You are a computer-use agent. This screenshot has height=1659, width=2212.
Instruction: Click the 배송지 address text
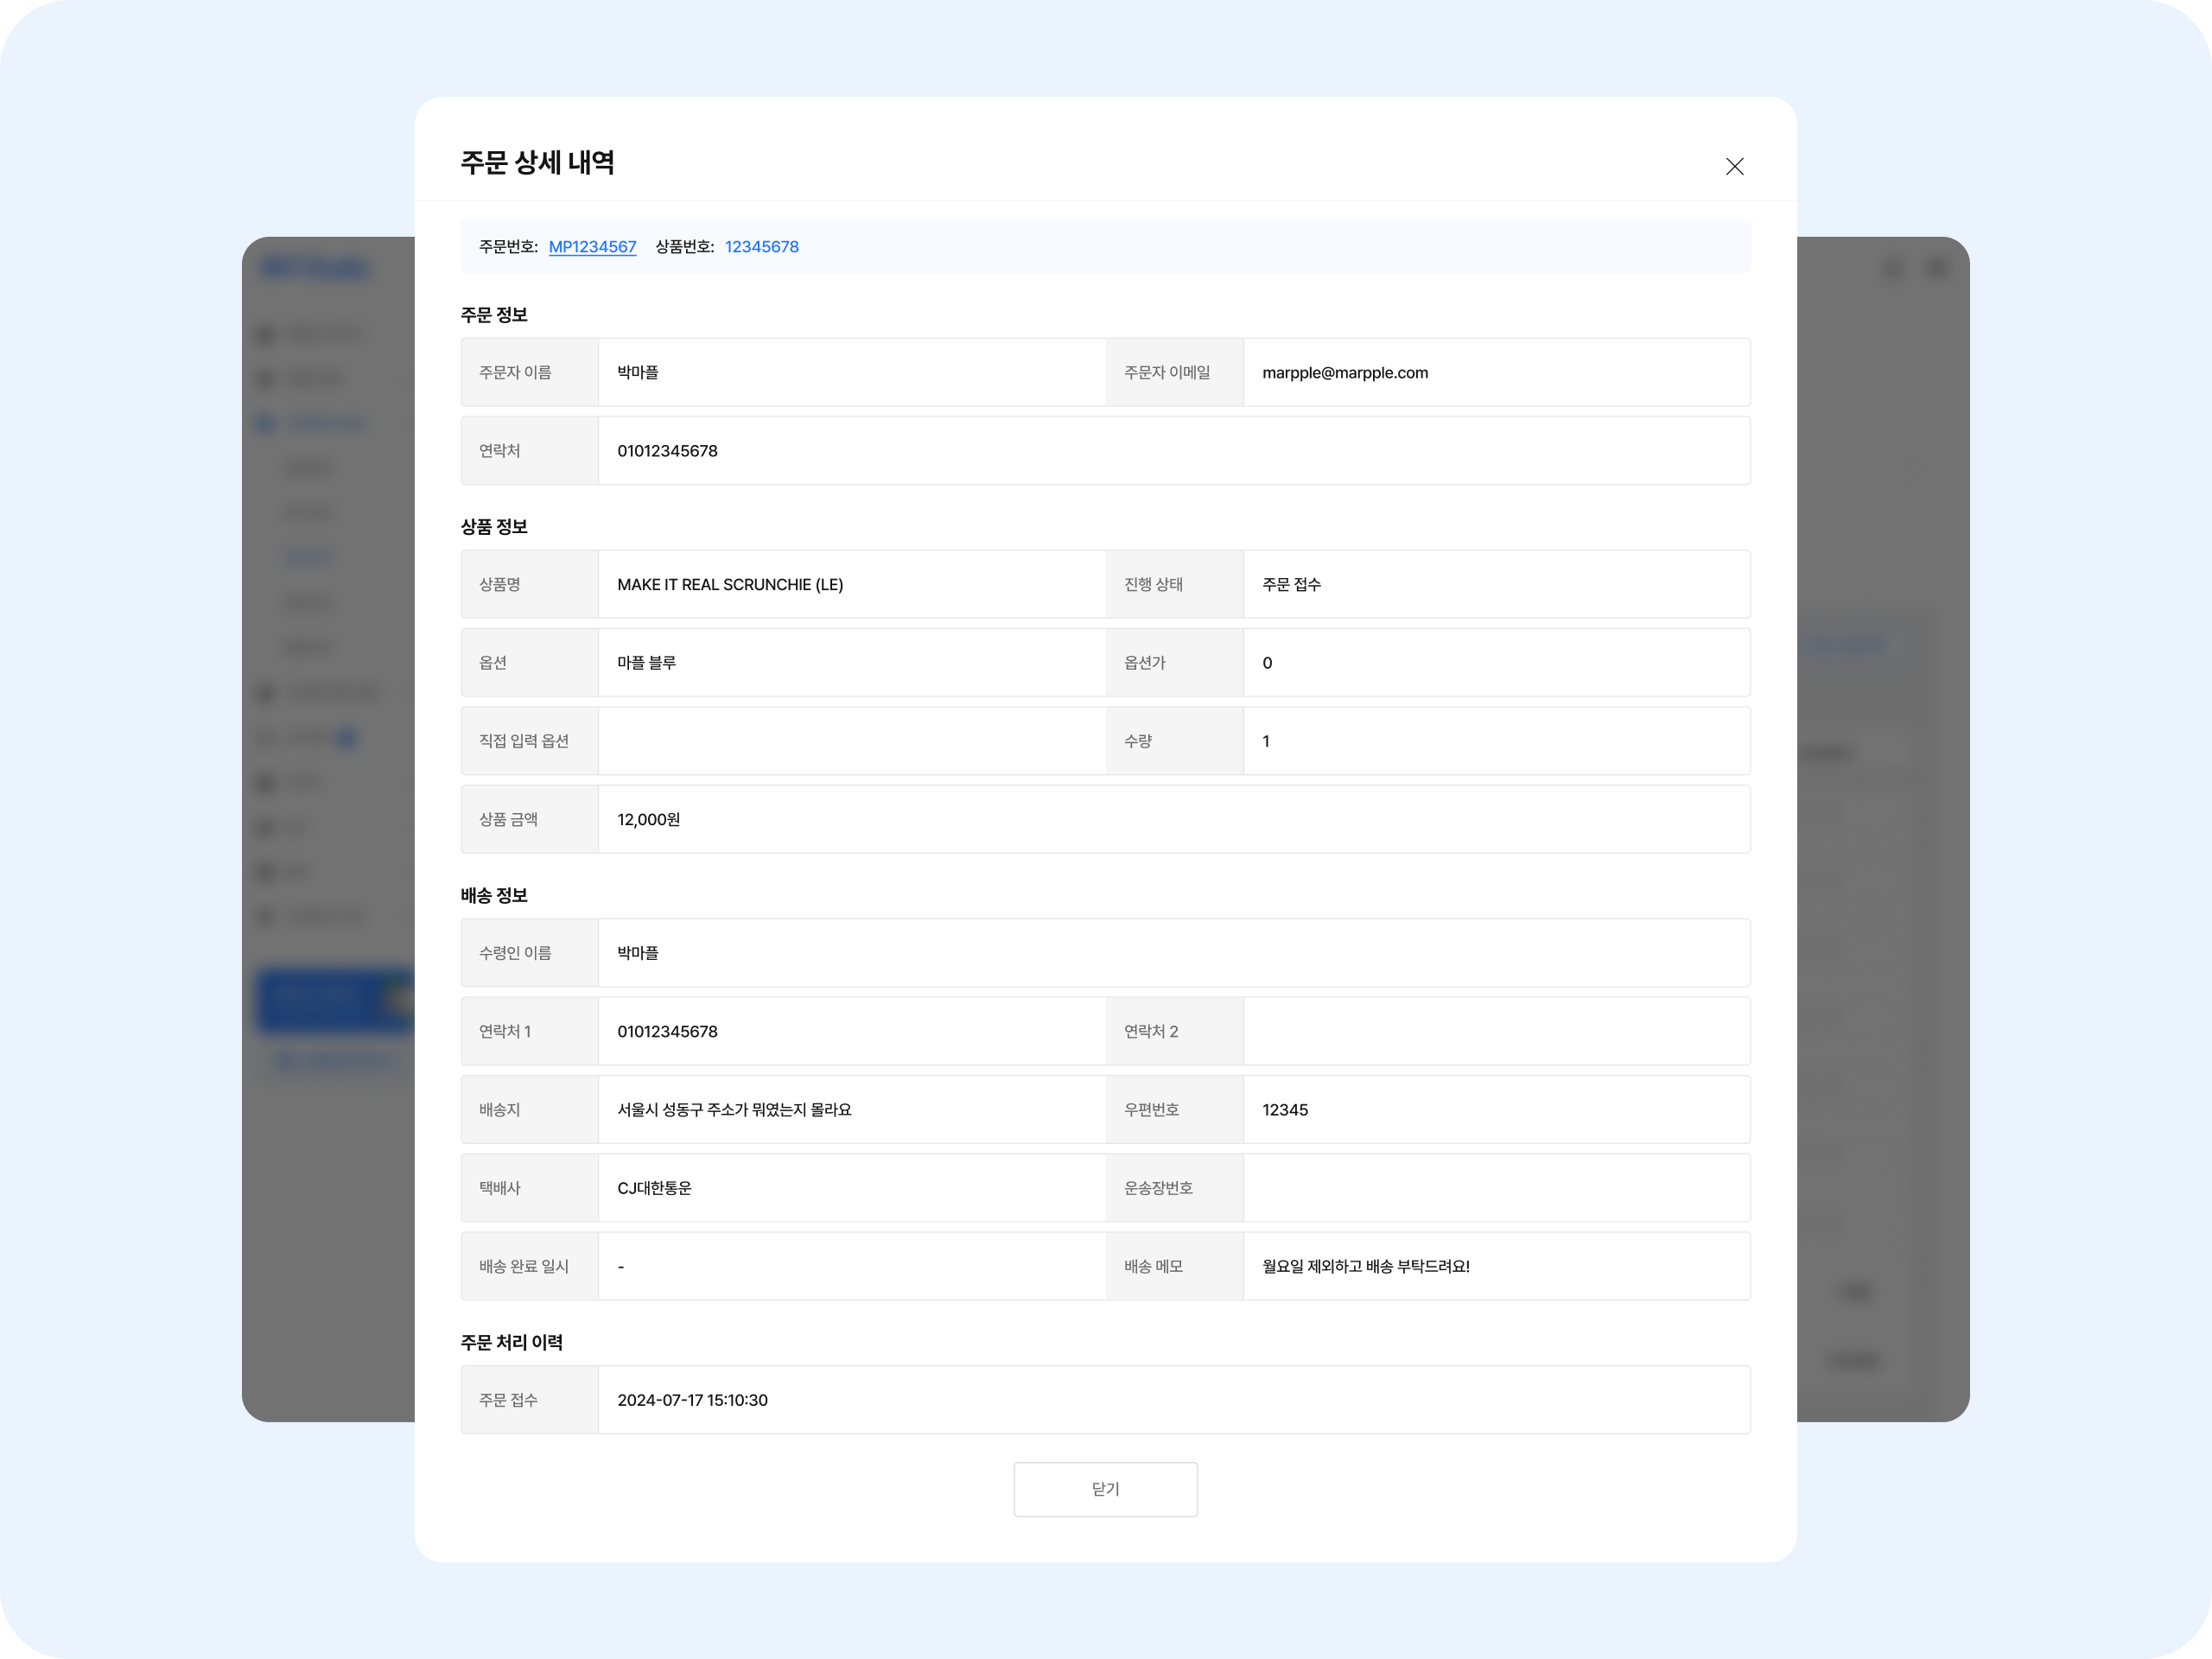[x=734, y=1110]
